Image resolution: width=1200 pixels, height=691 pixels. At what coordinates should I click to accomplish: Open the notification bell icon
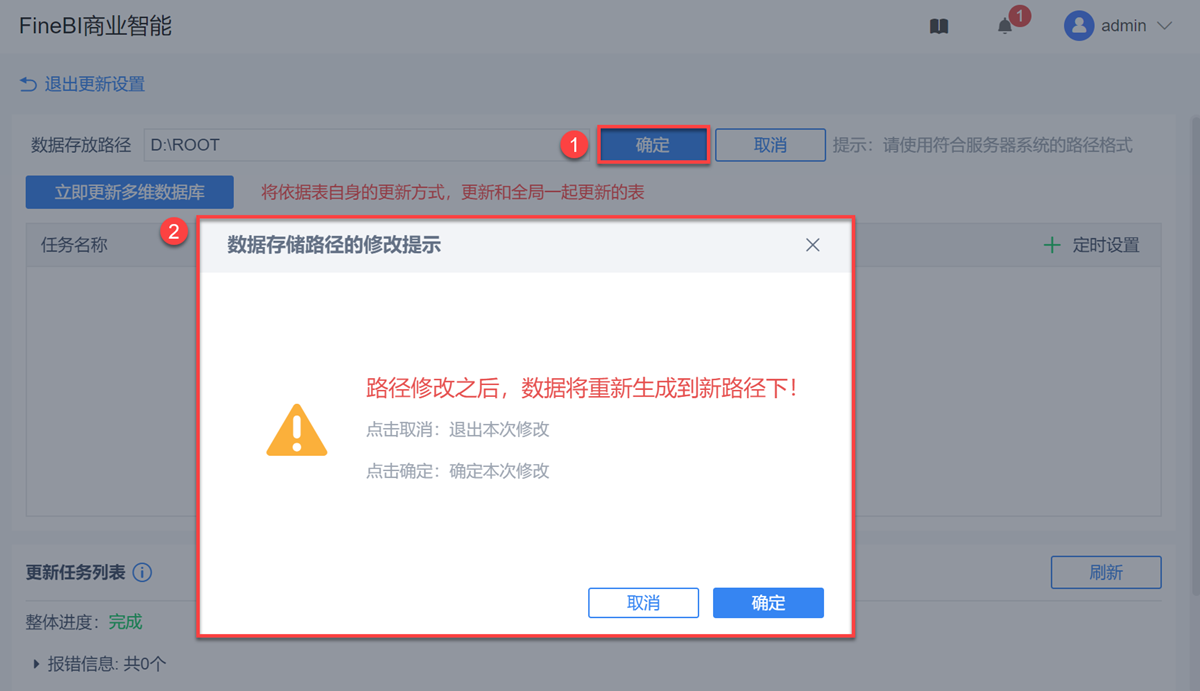(x=1005, y=27)
